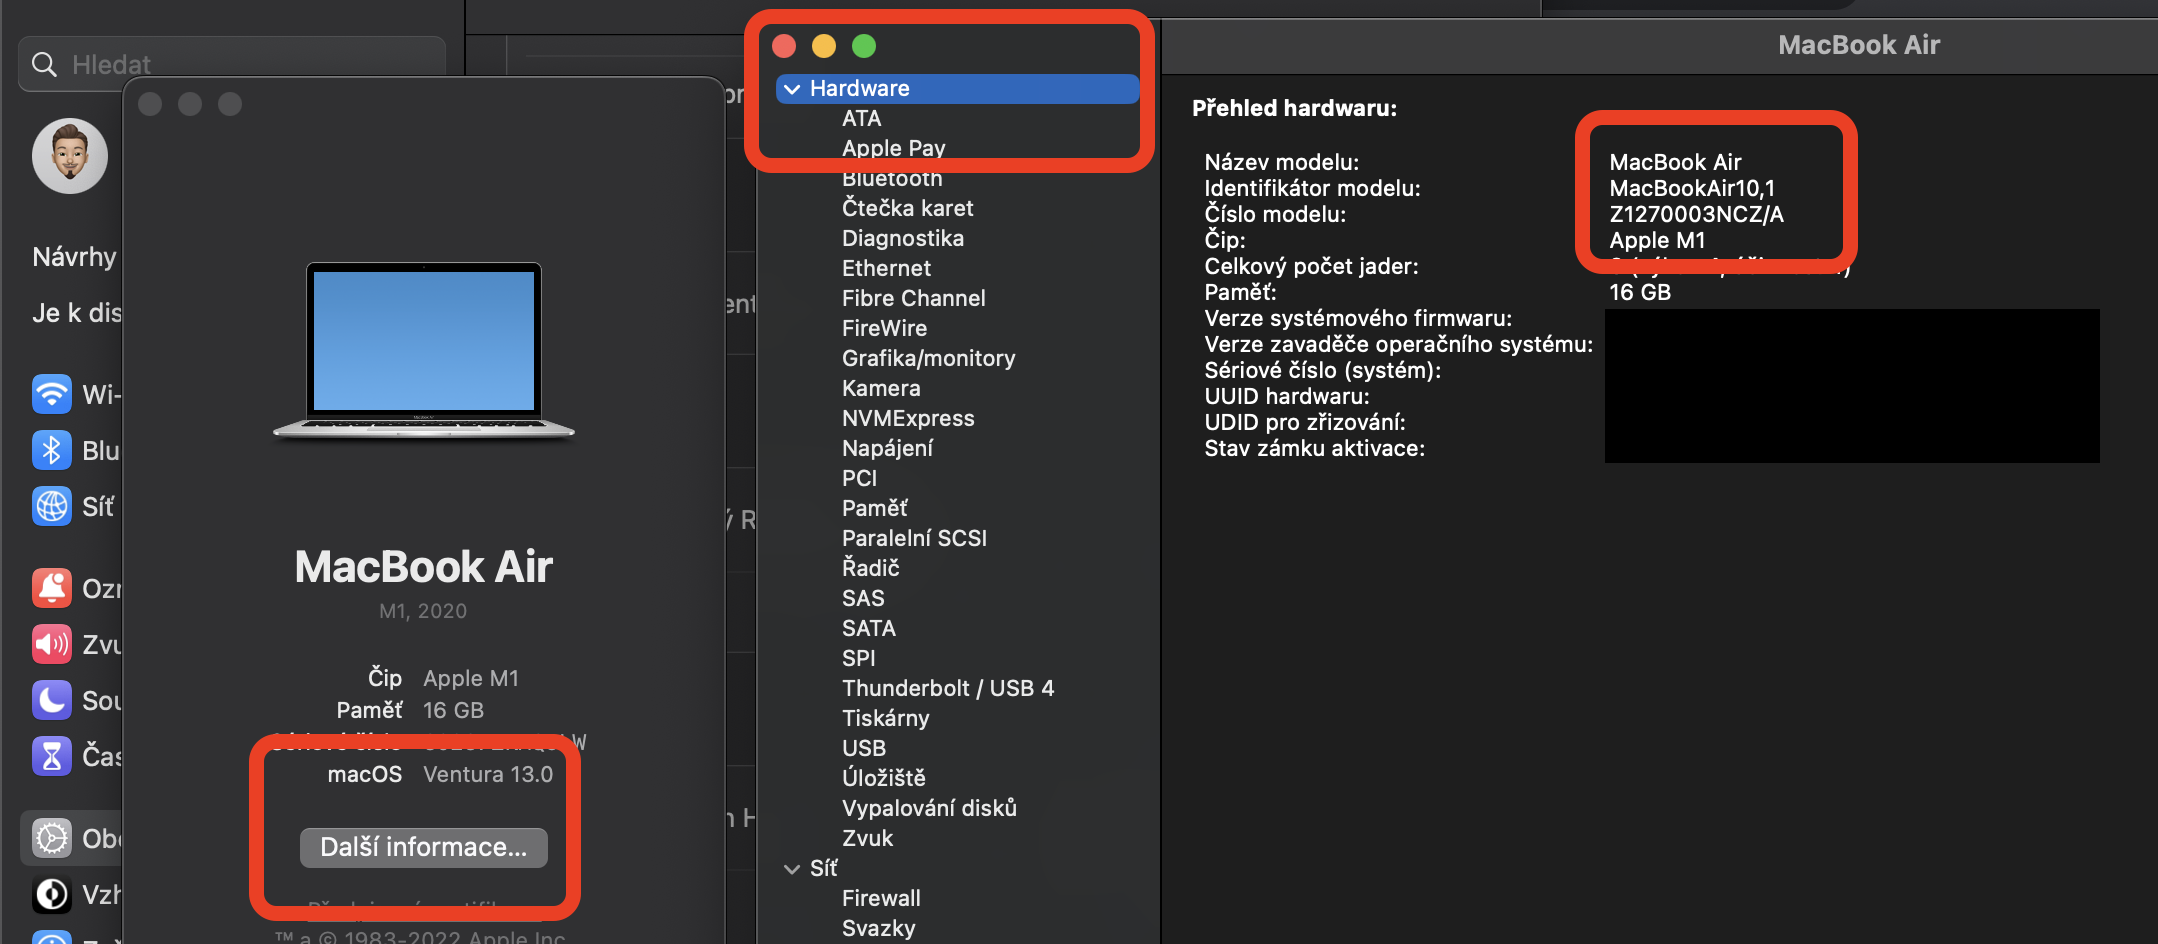The image size is (2158, 944).
Task: Click the Přehled hardwaru heading
Action: (1294, 108)
